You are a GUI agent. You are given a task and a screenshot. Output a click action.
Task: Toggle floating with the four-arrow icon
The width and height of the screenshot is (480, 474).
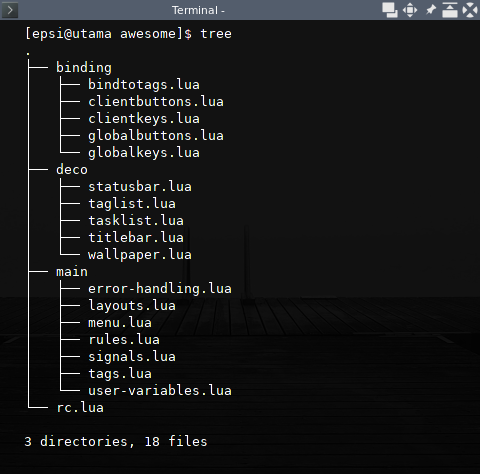click(x=410, y=10)
